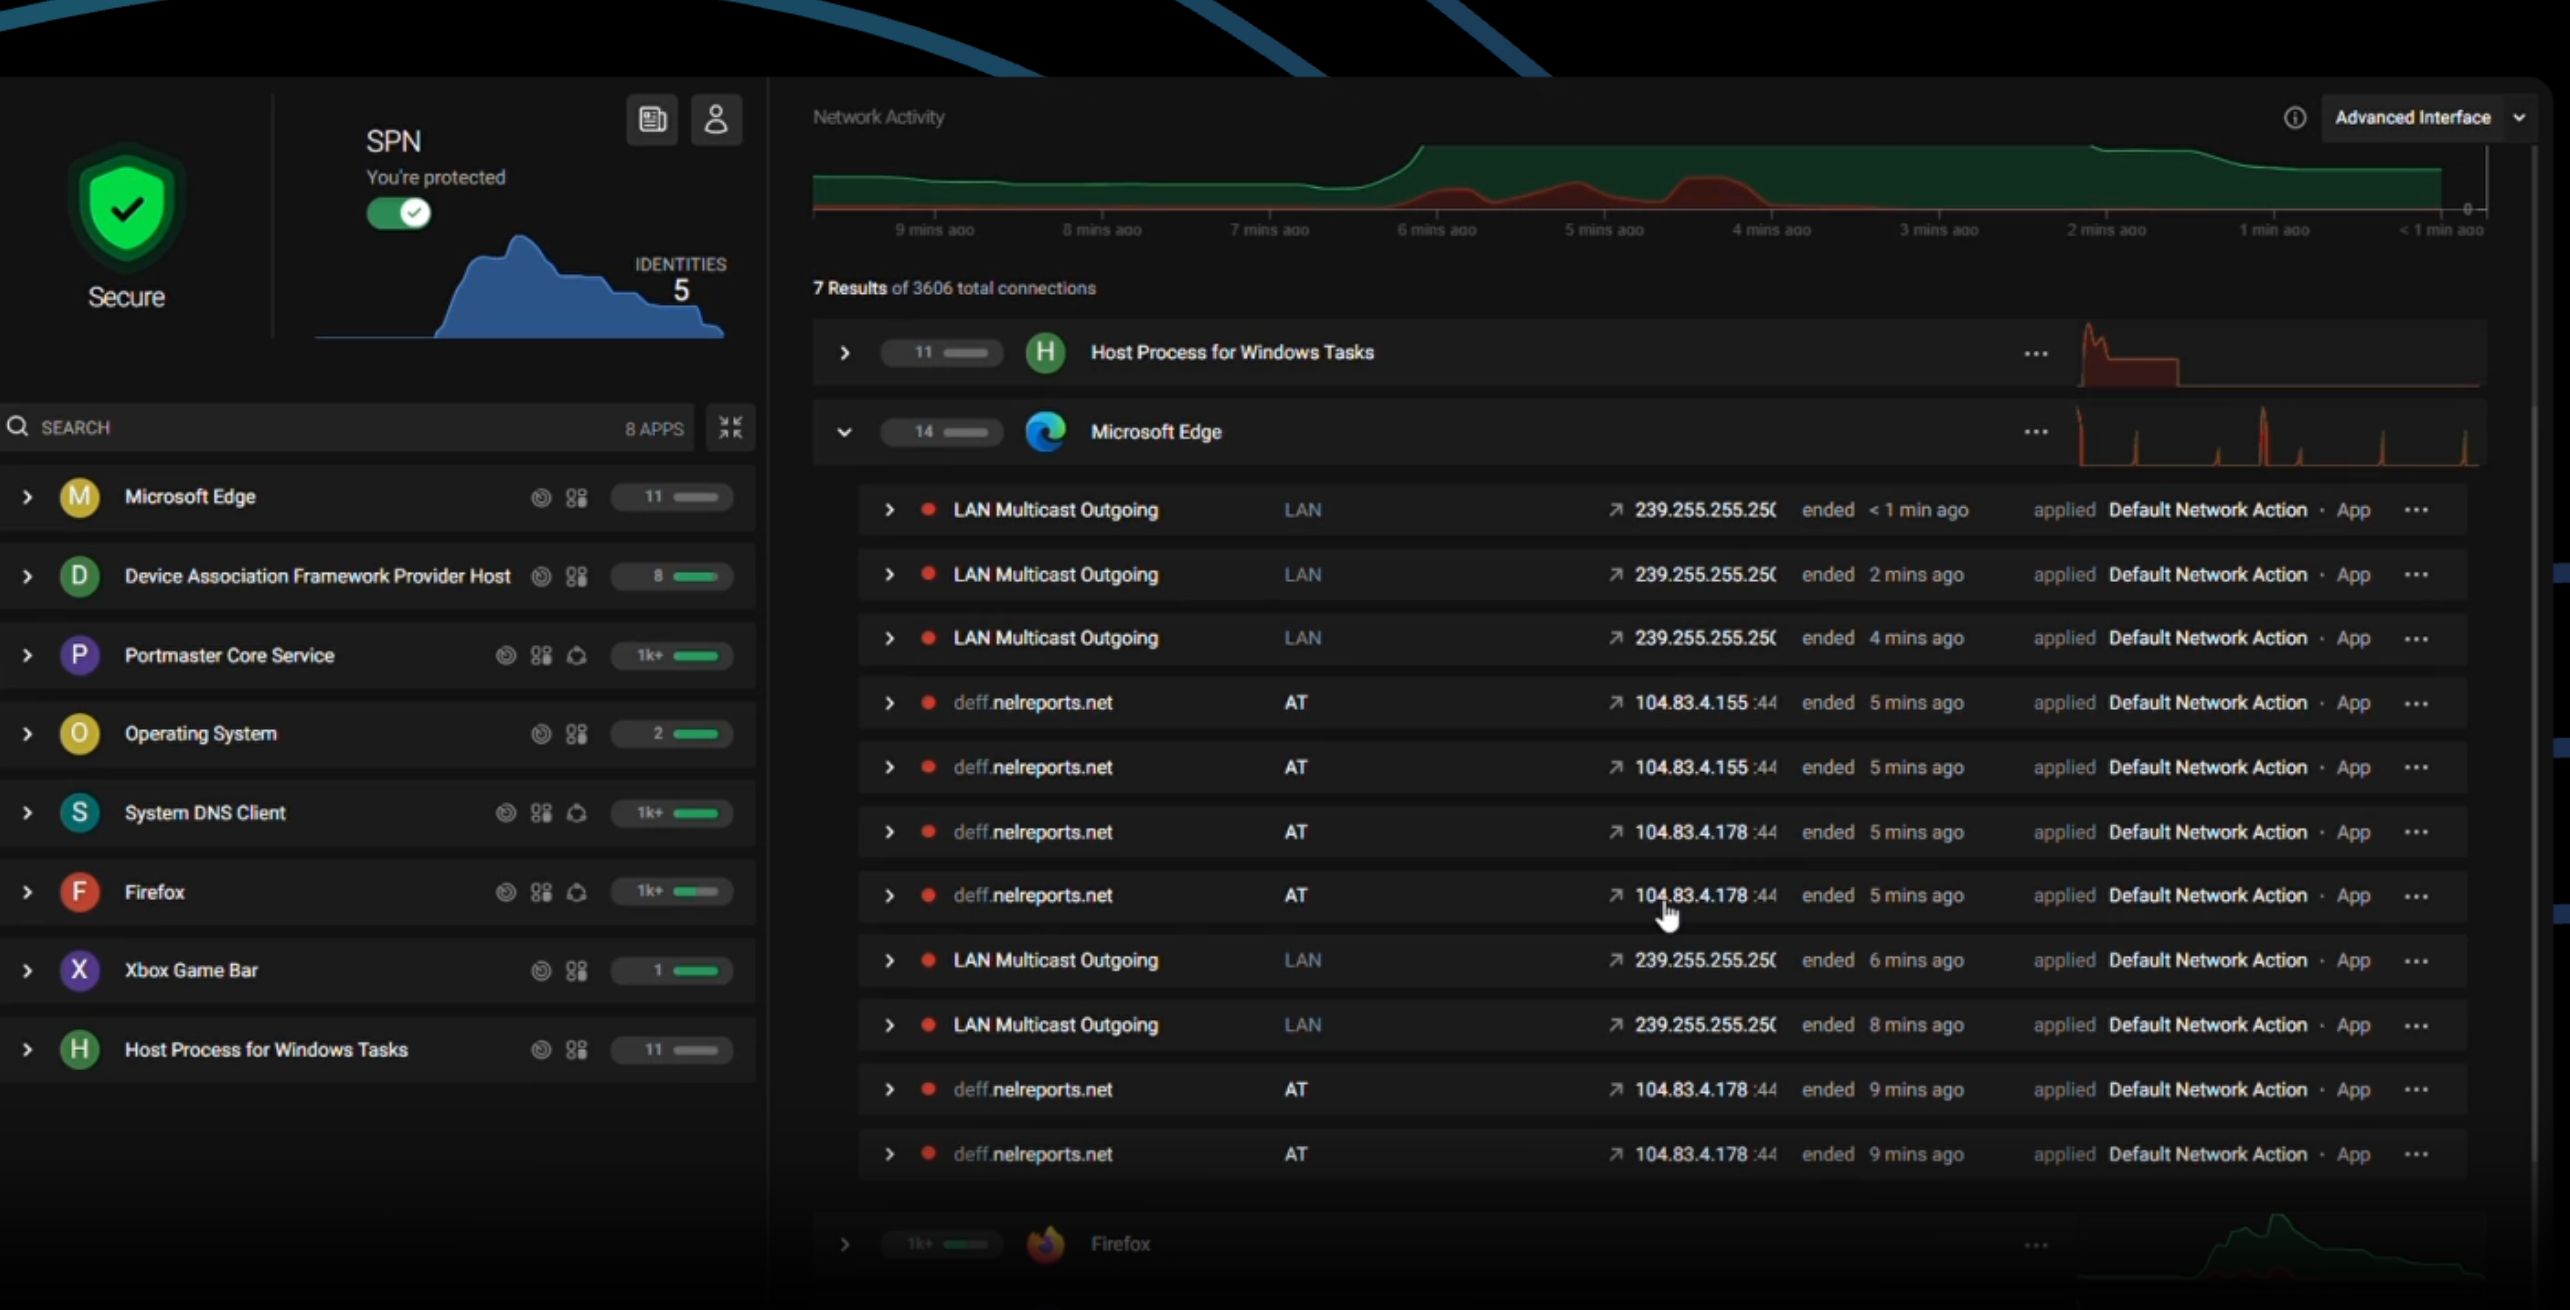Open Microsoft Edge group three-dot menu
Image resolution: width=2570 pixels, height=1310 pixels.
[2036, 432]
